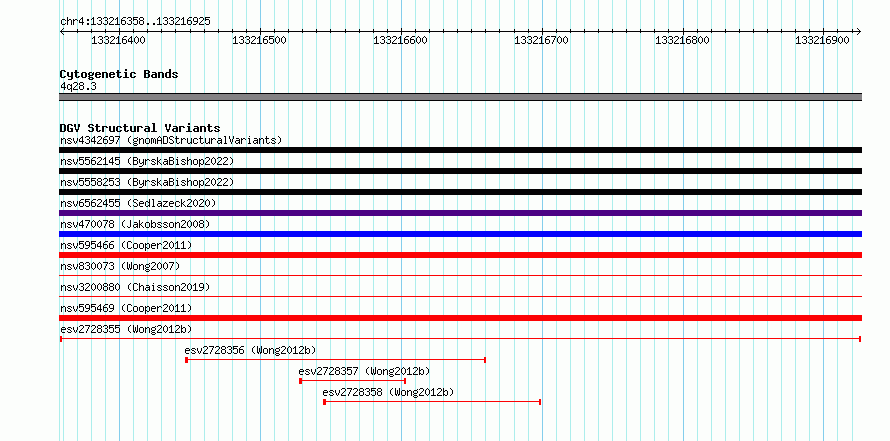Select the red span glyph for esv2728358
890x441 pixels.
click(432, 402)
